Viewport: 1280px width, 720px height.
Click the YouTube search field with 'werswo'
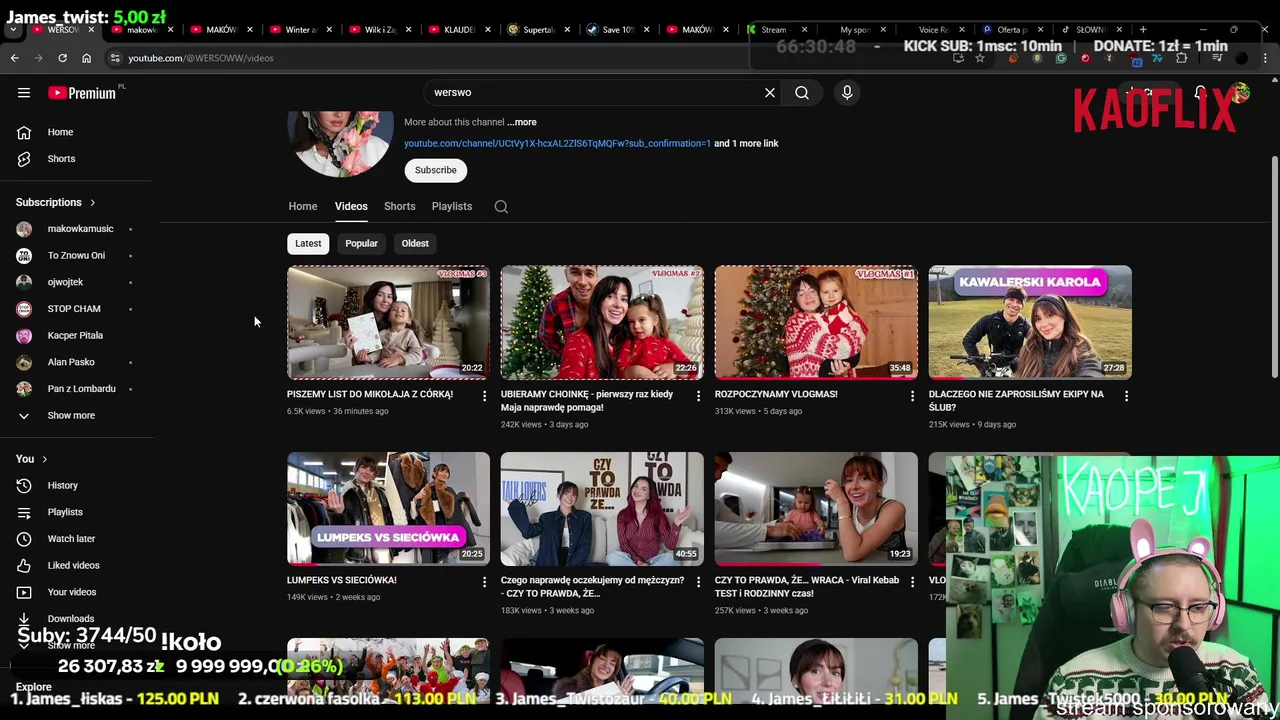pos(593,93)
